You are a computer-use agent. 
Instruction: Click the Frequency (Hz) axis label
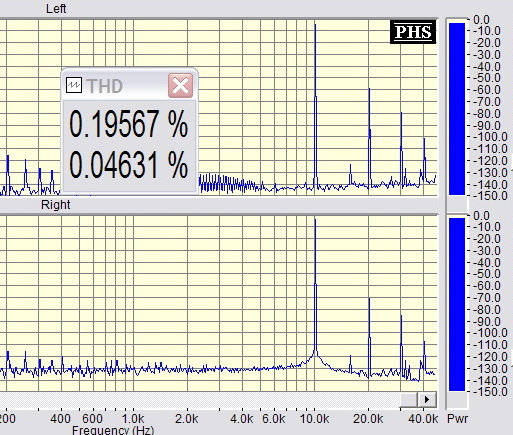(113, 430)
